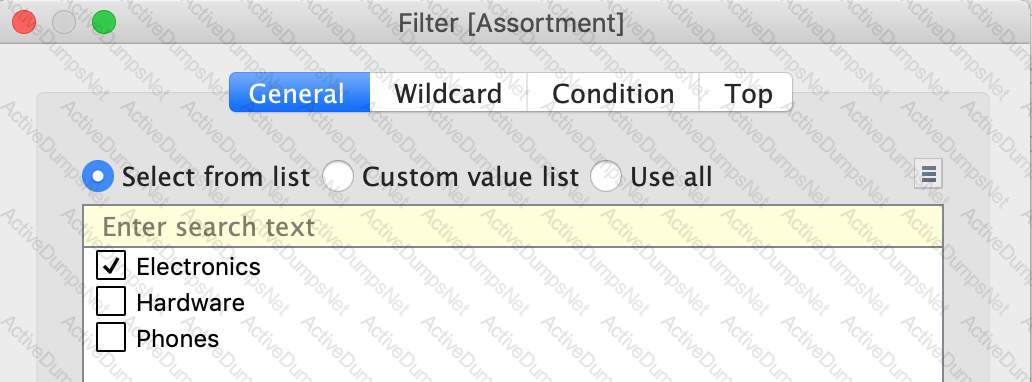
Task: Enable the 'Use all' radio option
Action: tap(606, 177)
